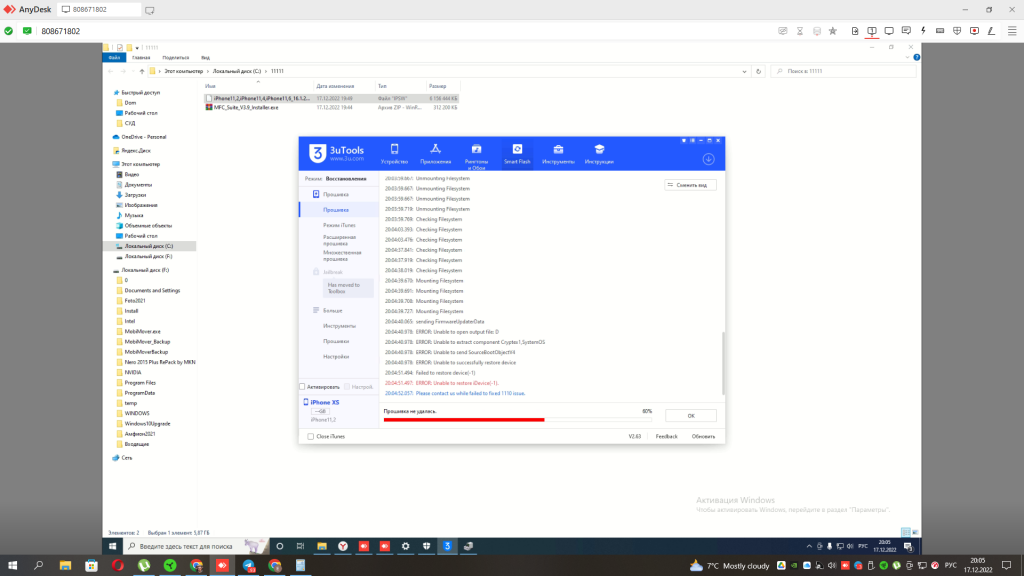Refresh the Explorer folder view
The height and width of the screenshot is (576, 1024).
click(x=758, y=71)
